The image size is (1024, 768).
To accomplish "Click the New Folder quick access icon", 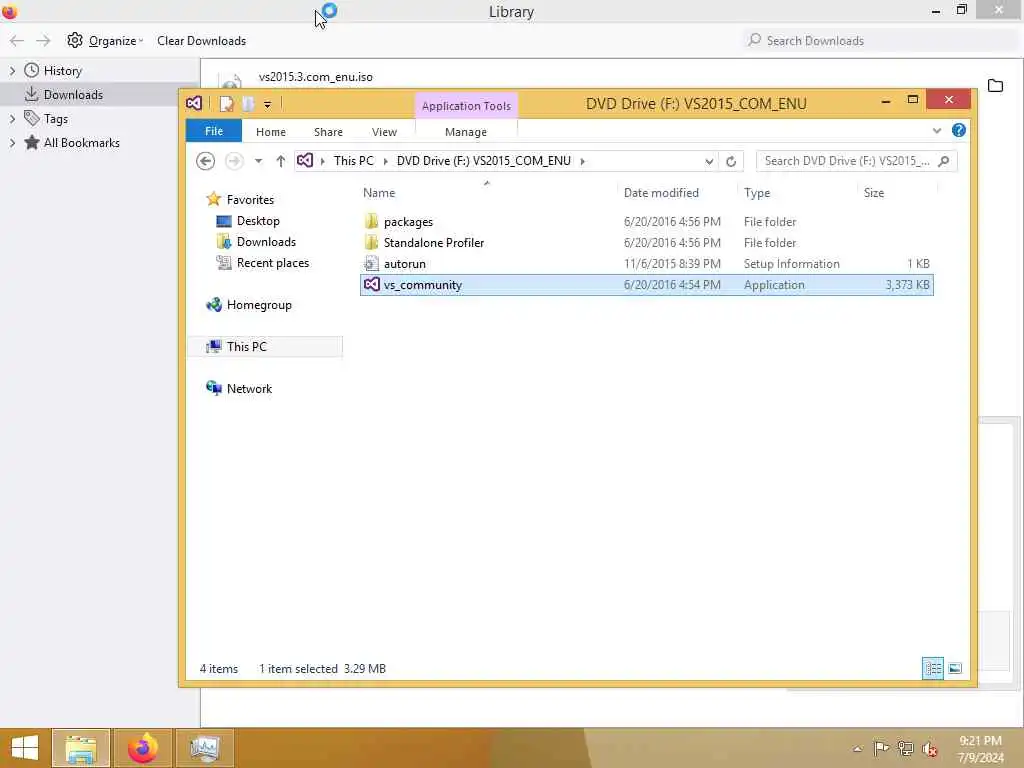I will 248,103.
